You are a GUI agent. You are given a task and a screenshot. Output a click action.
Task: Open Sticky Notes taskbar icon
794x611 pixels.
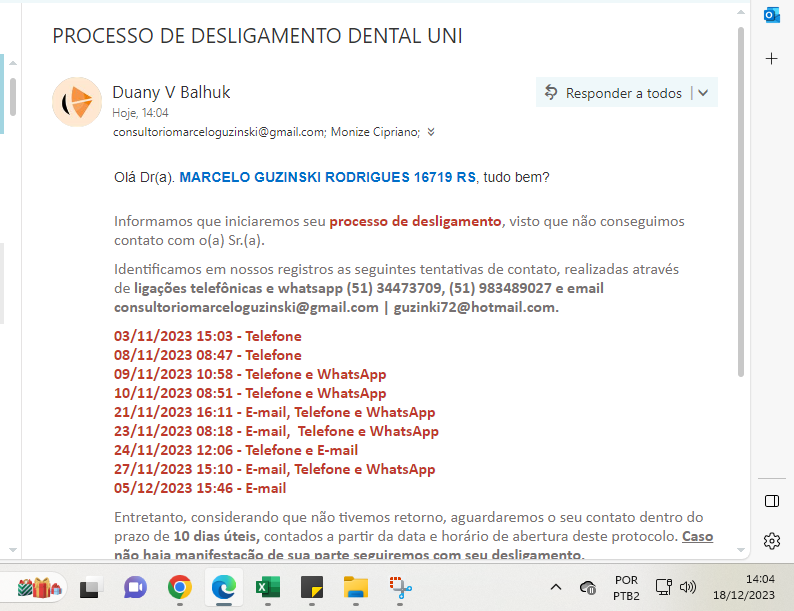coord(312,587)
